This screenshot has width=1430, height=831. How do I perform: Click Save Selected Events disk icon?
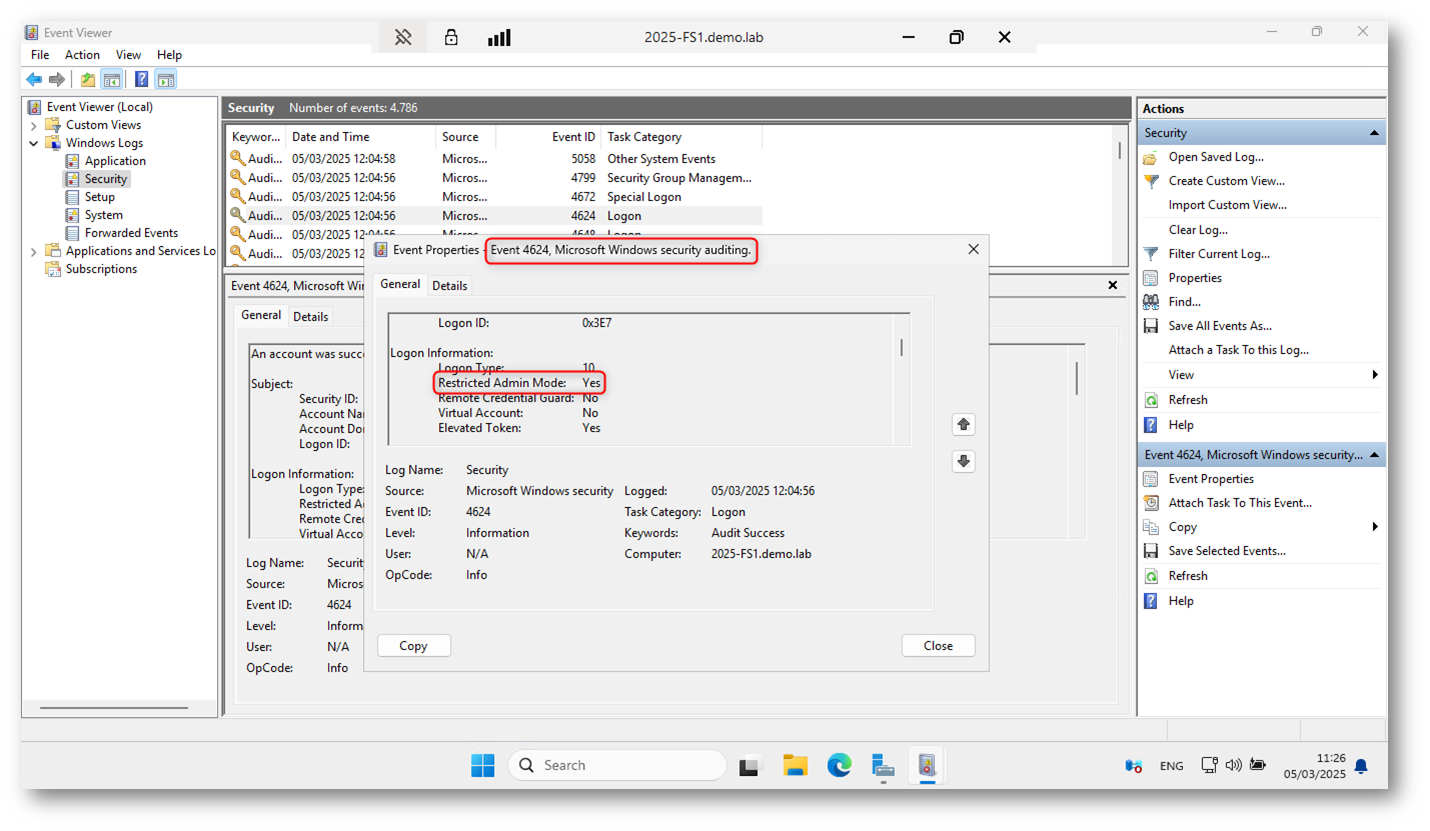1150,551
